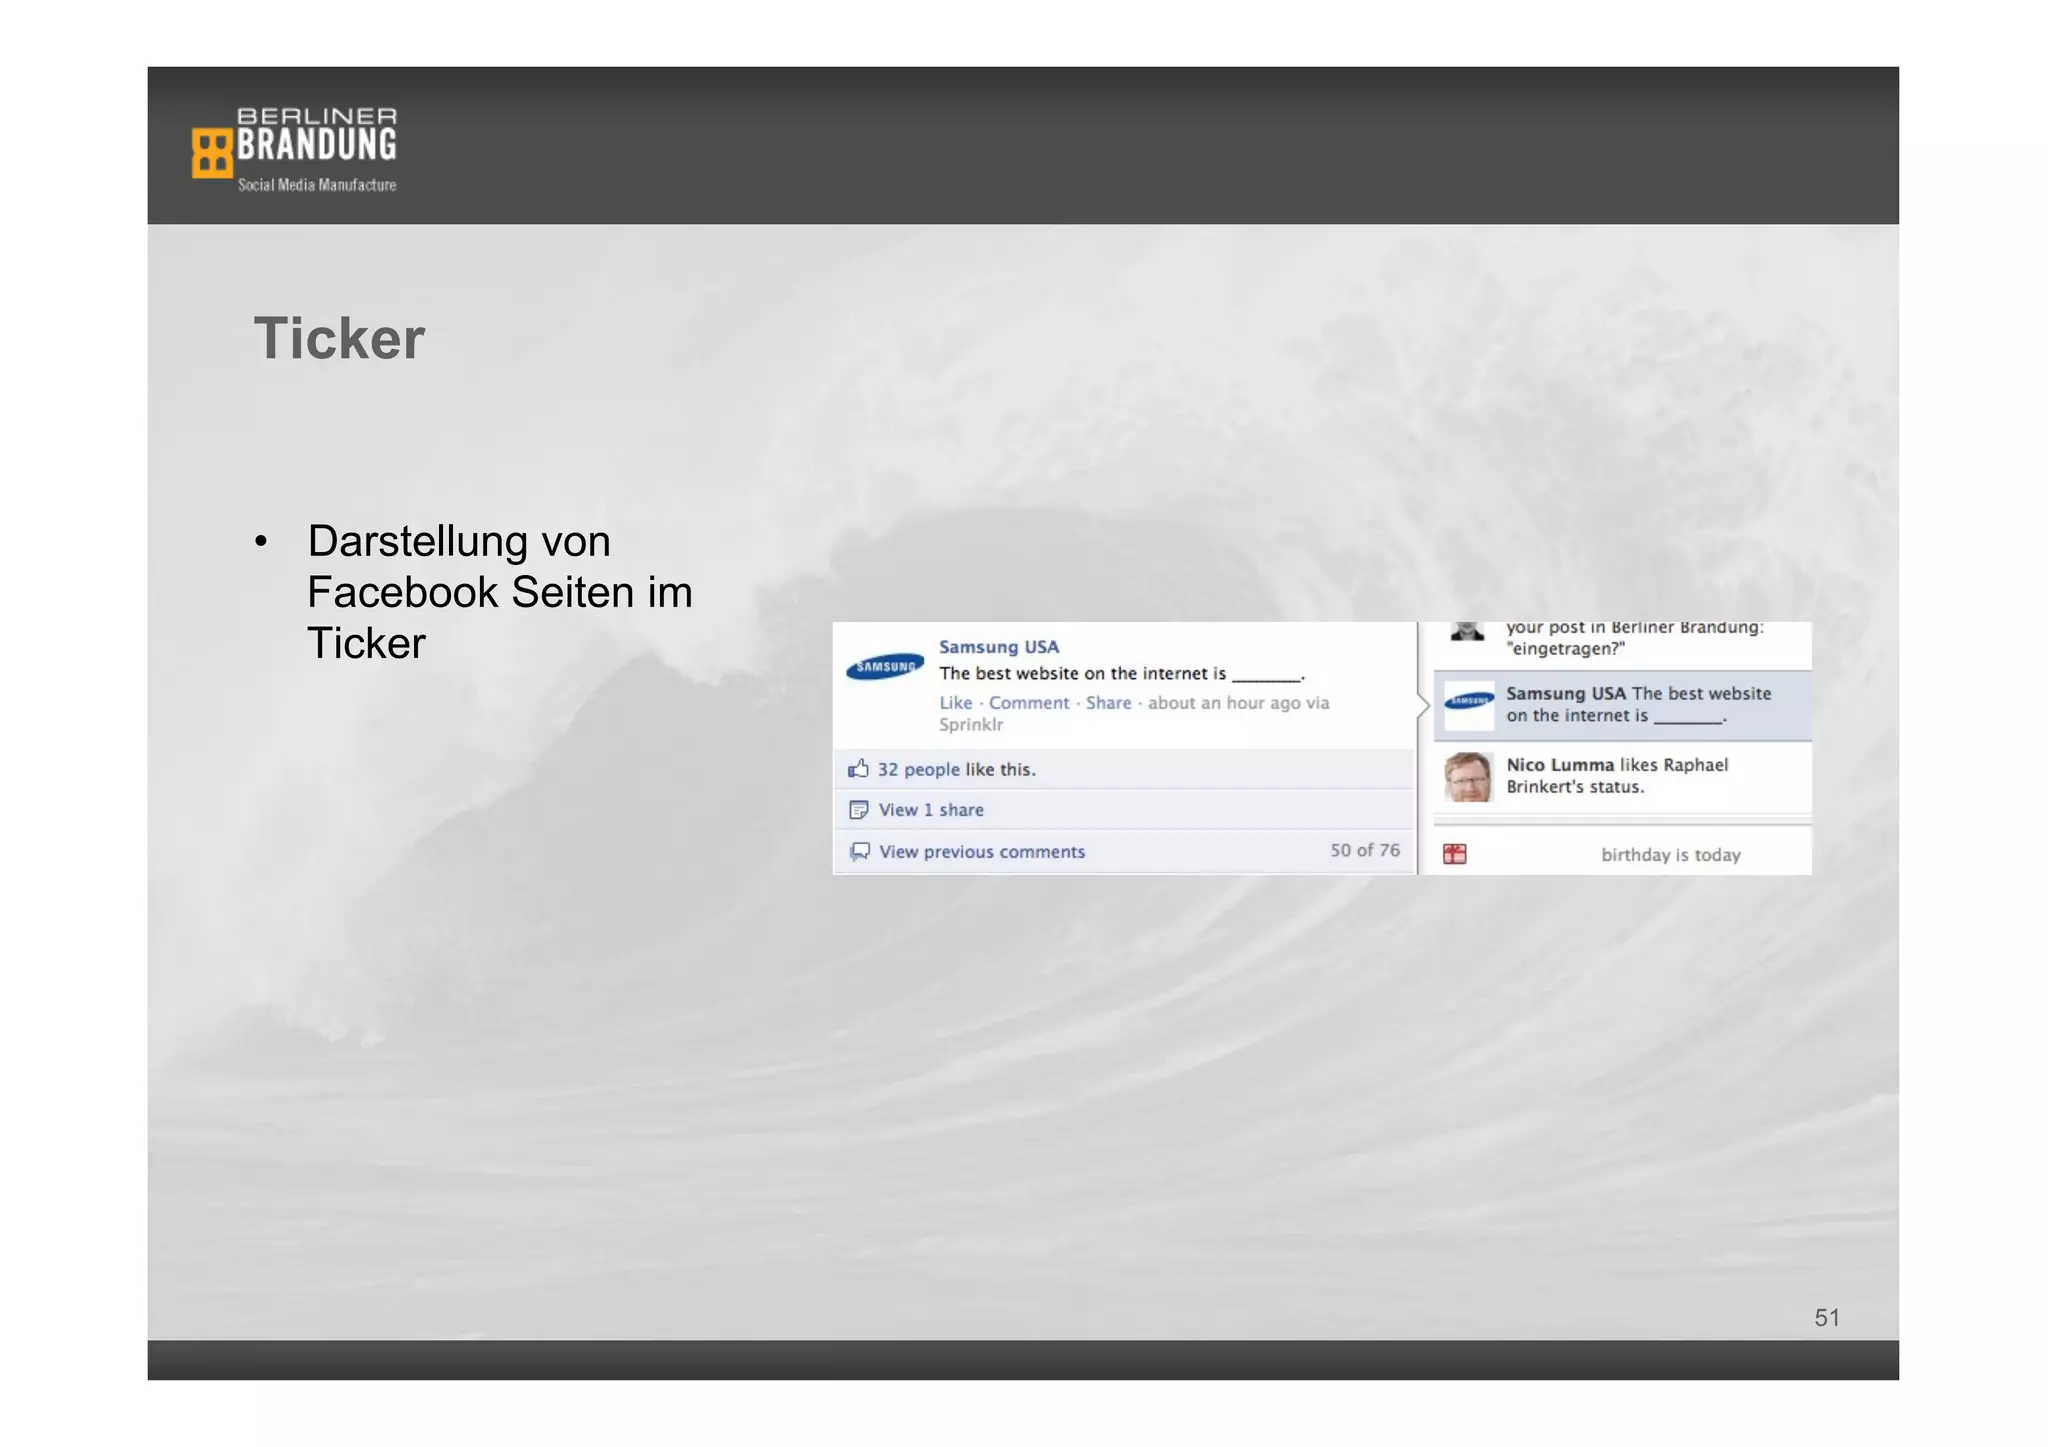The image size is (2048, 1447).
Task: Click the 'Social Media Manufacture' tagline
Action: click(317, 185)
